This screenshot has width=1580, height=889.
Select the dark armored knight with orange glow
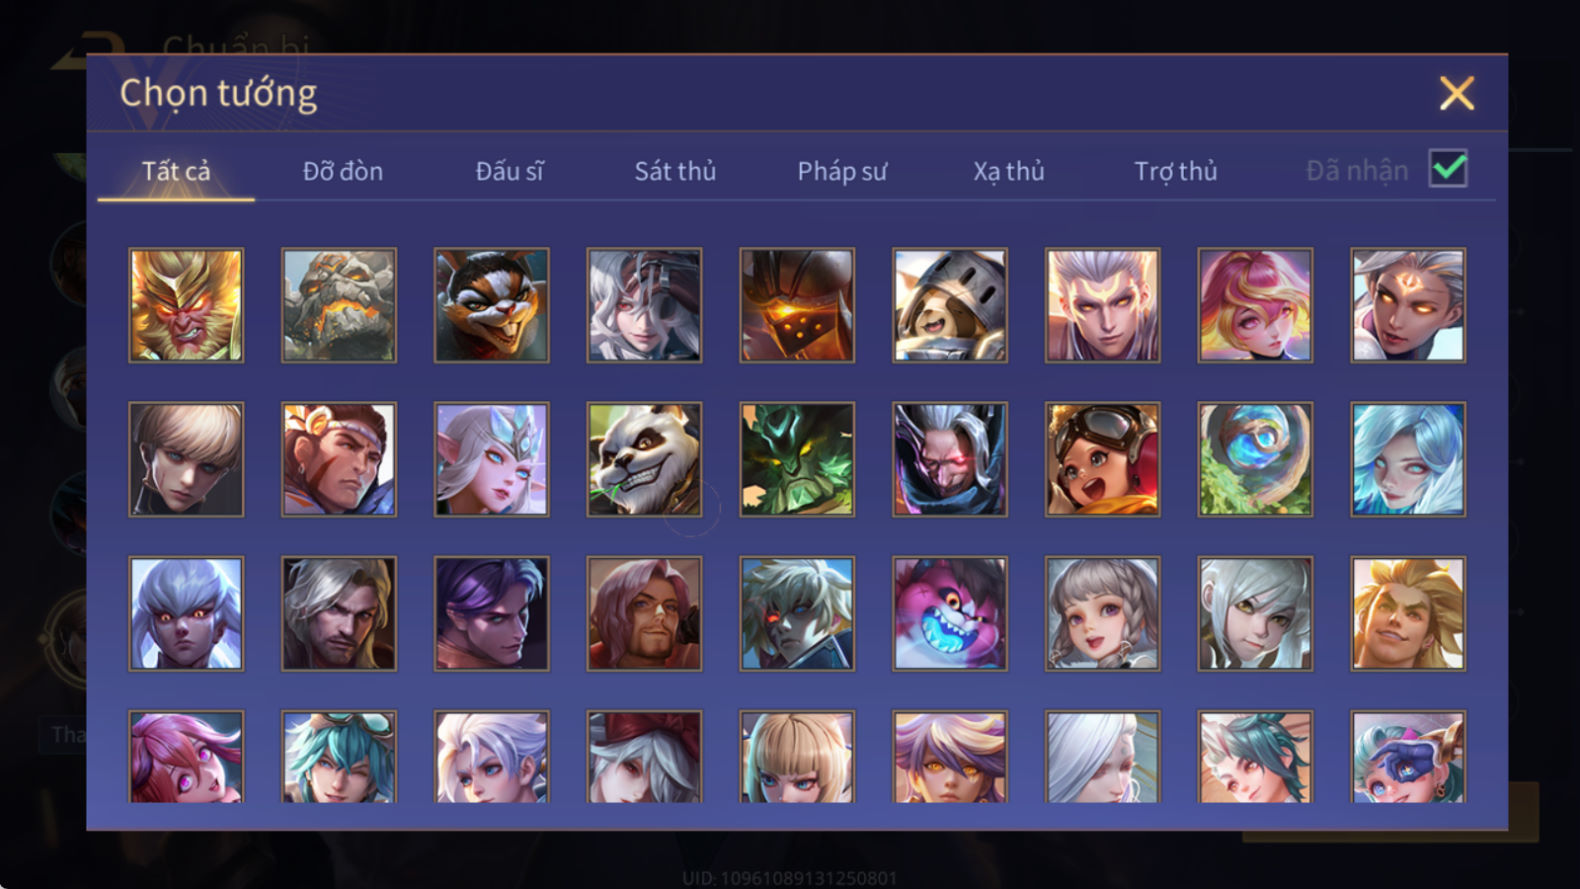[x=797, y=305]
